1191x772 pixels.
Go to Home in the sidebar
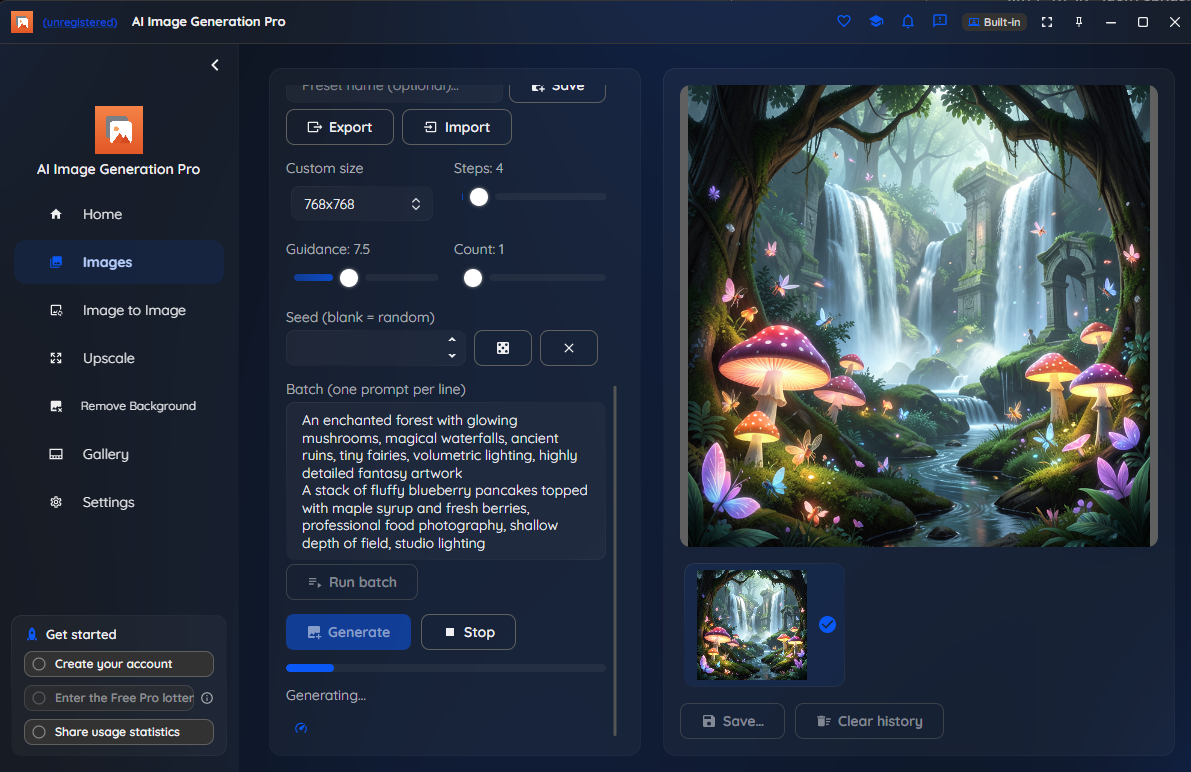tap(118, 214)
